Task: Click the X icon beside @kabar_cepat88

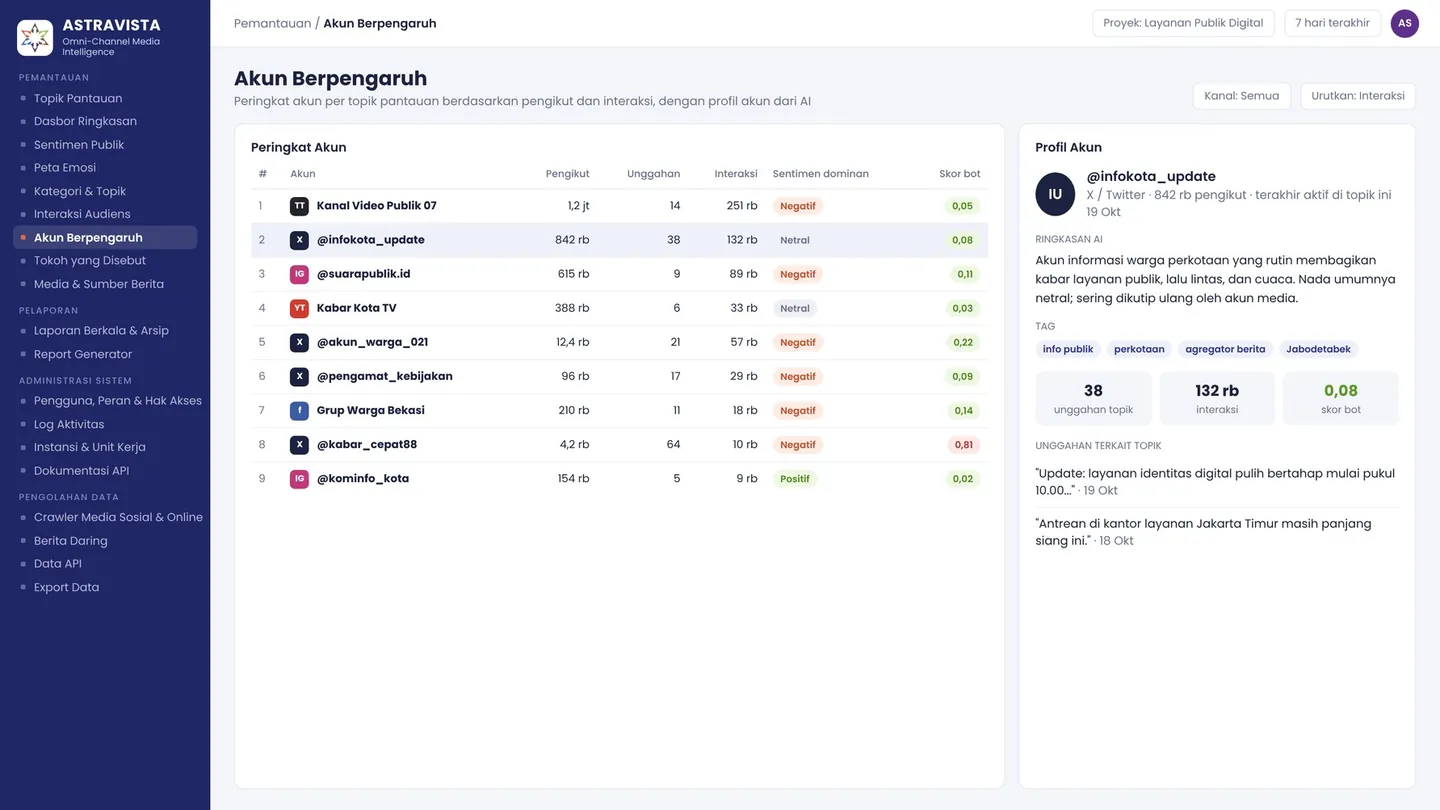Action: pyautogui.click(x=299, y=444)
